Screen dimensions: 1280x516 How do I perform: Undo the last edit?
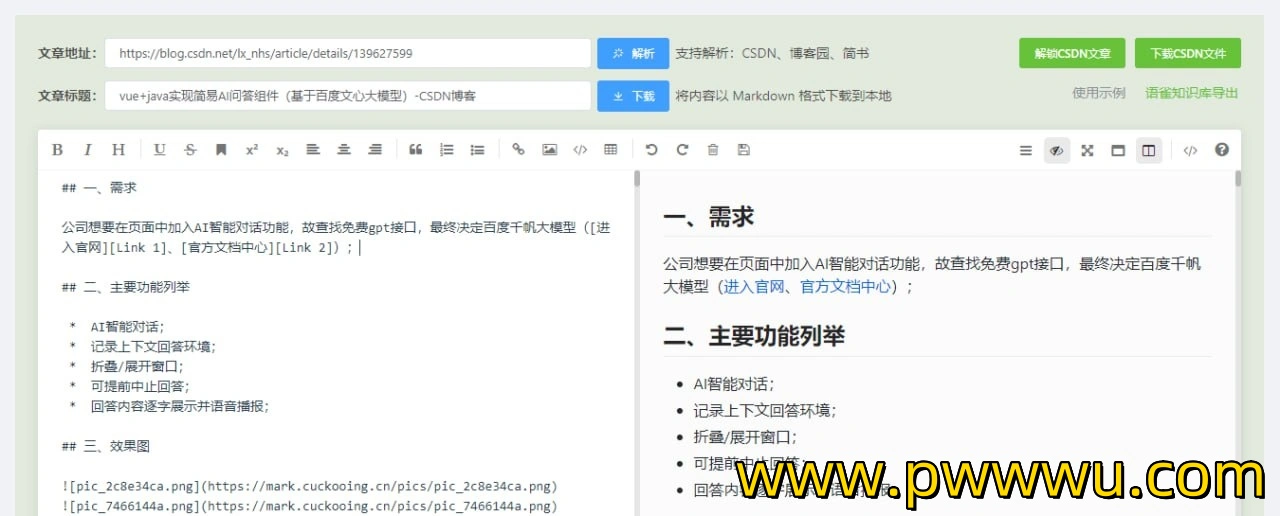click(651, 150)
